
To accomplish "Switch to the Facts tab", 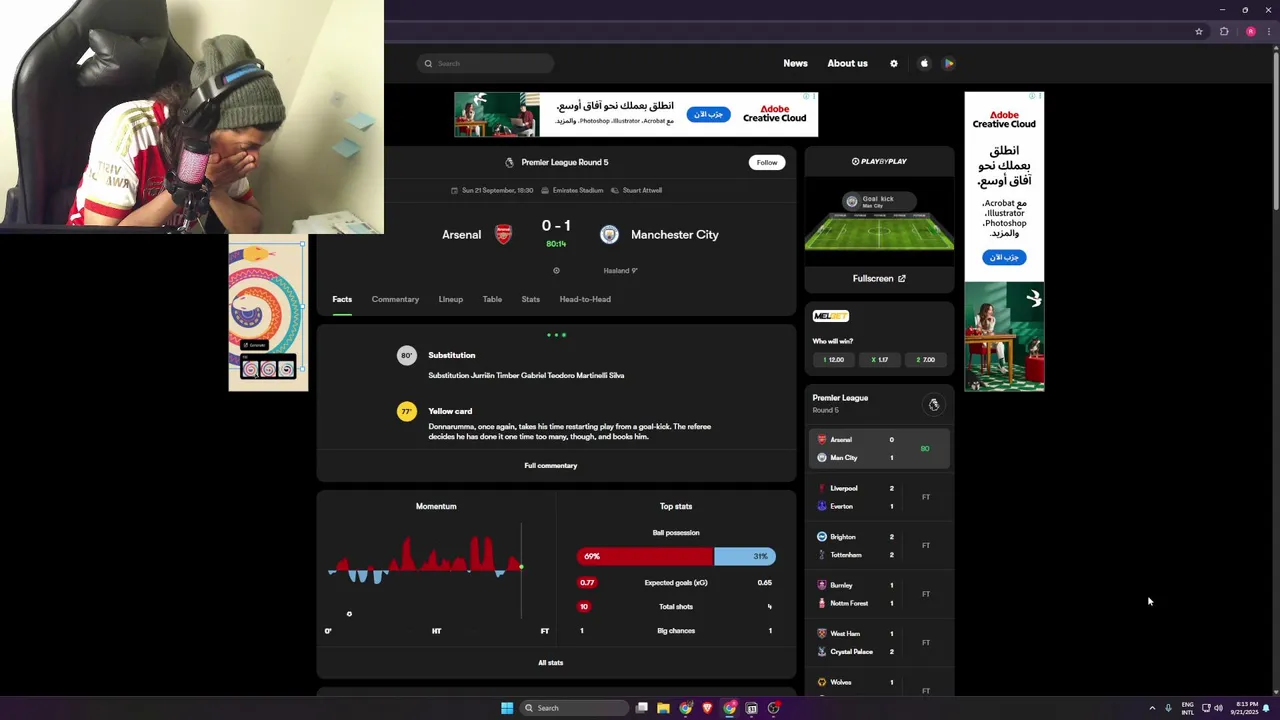I will tap(342, 299).
